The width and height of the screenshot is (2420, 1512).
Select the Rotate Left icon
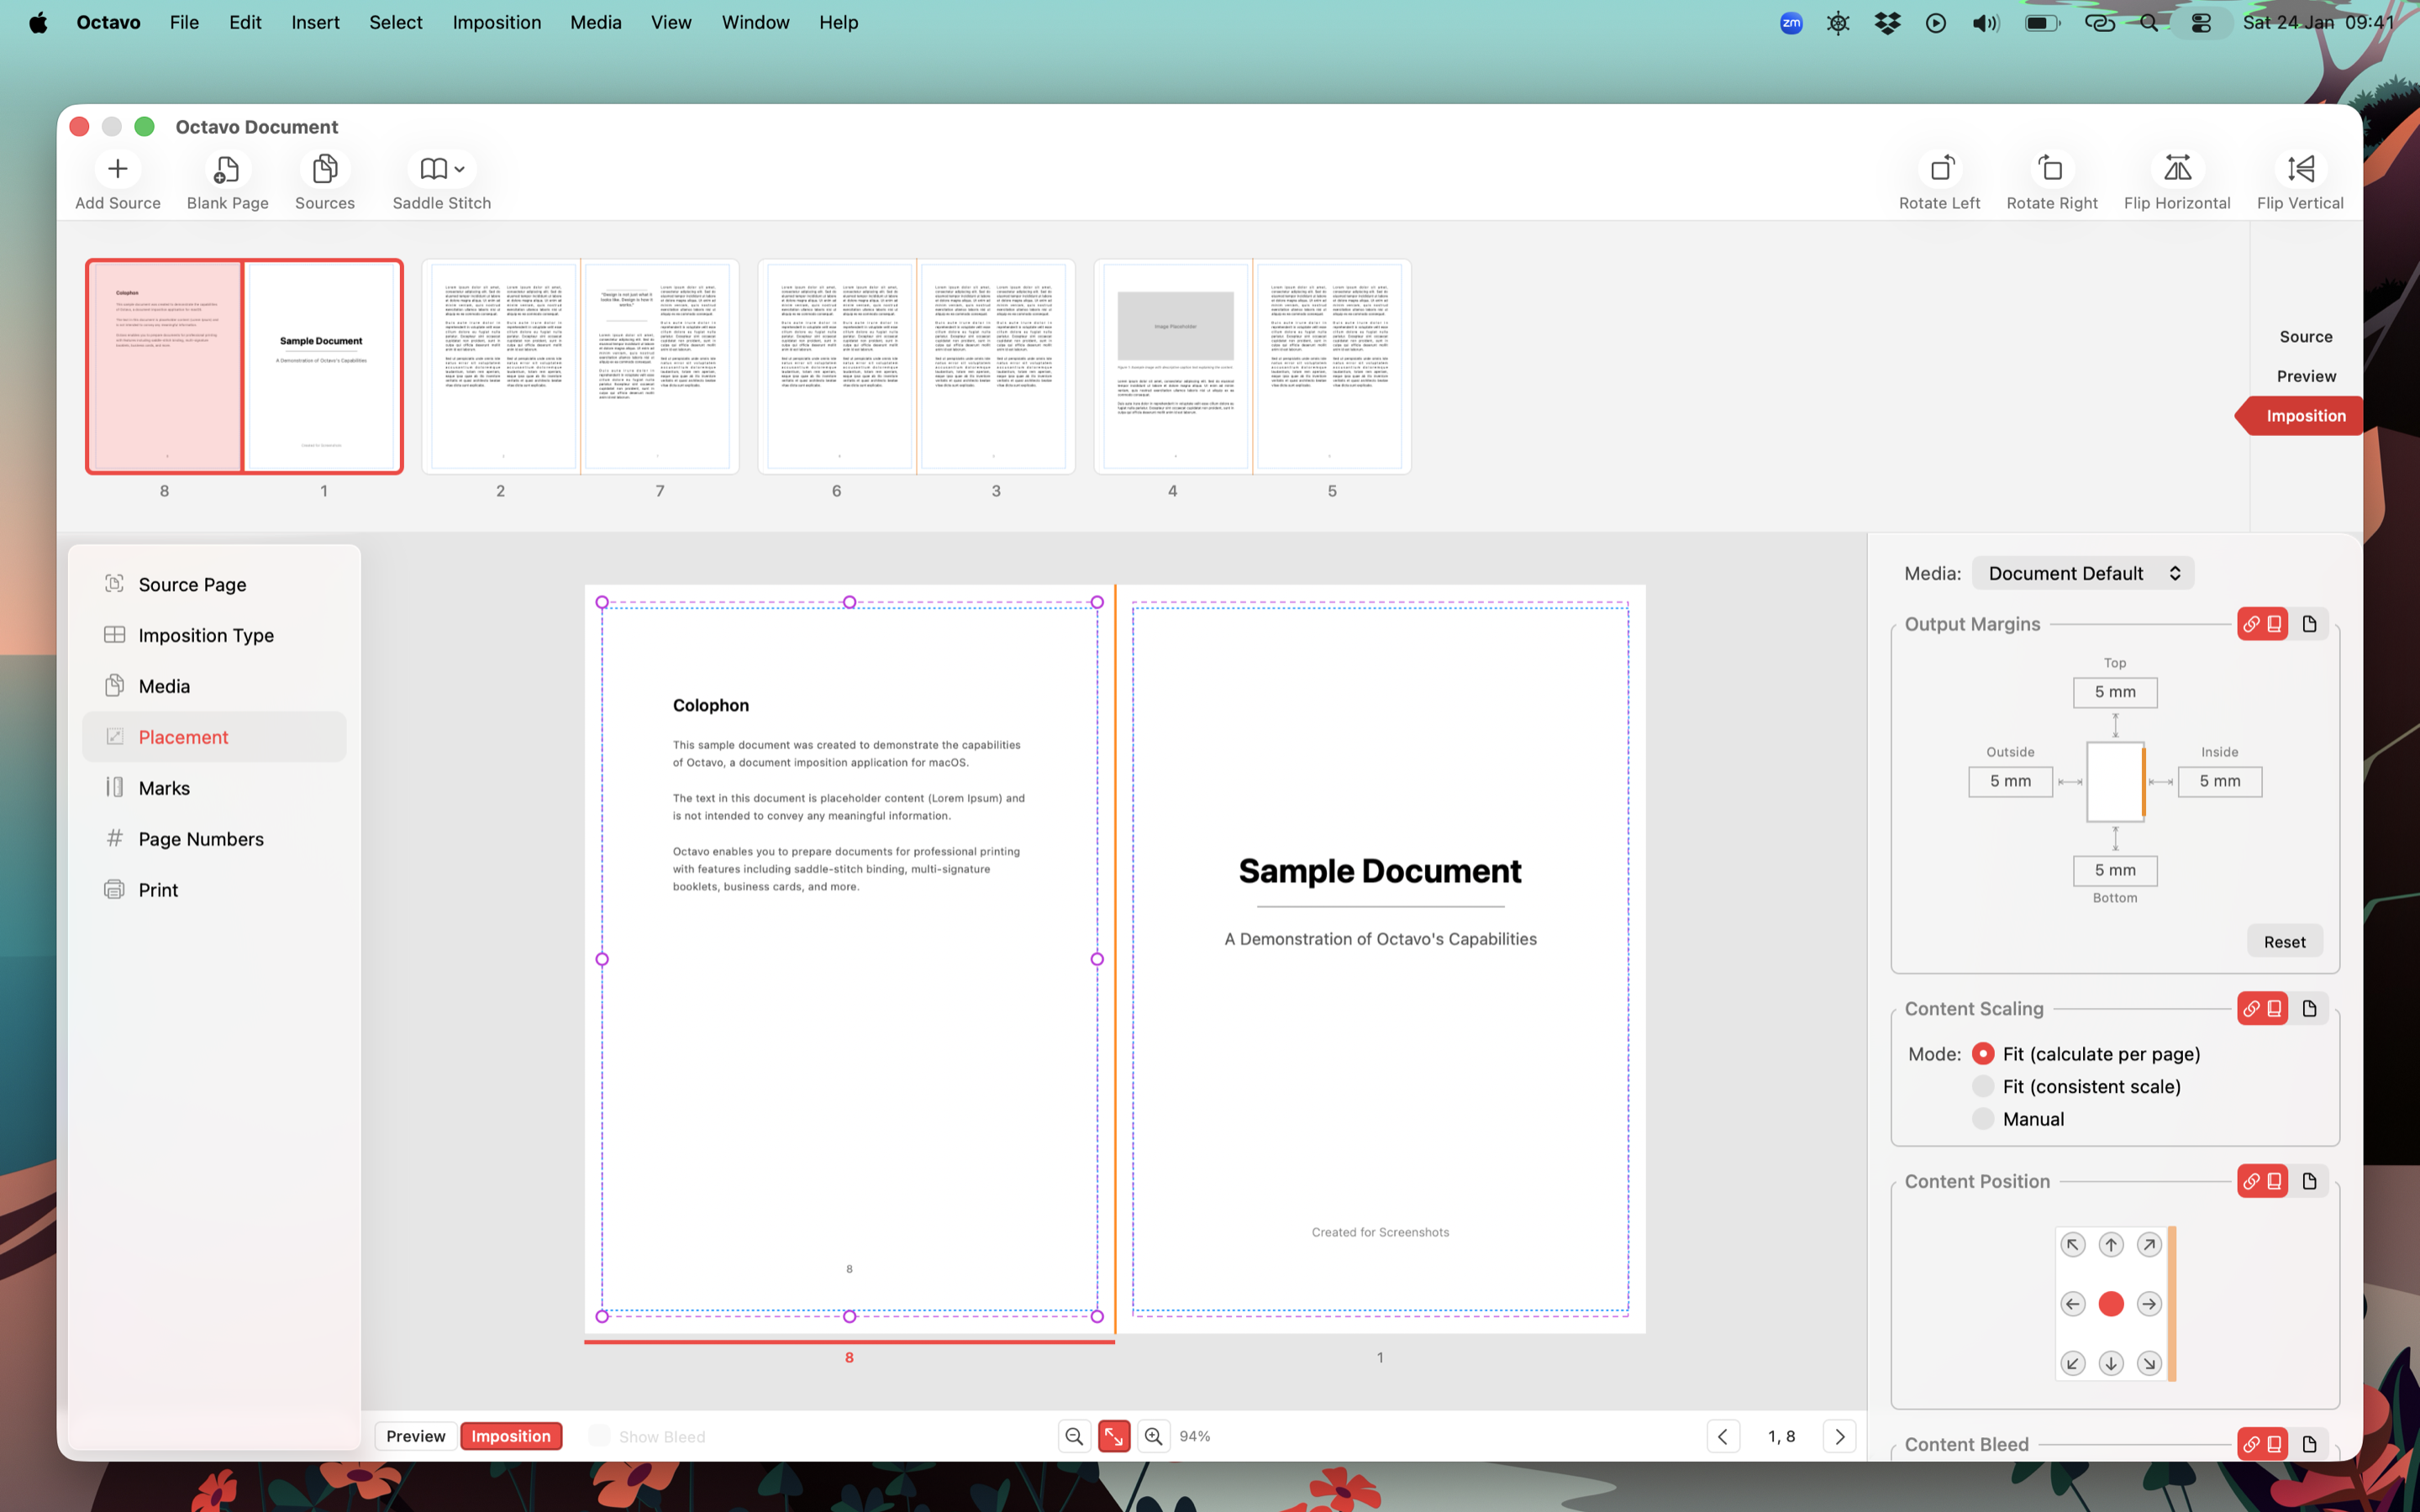pos(1939,168)
